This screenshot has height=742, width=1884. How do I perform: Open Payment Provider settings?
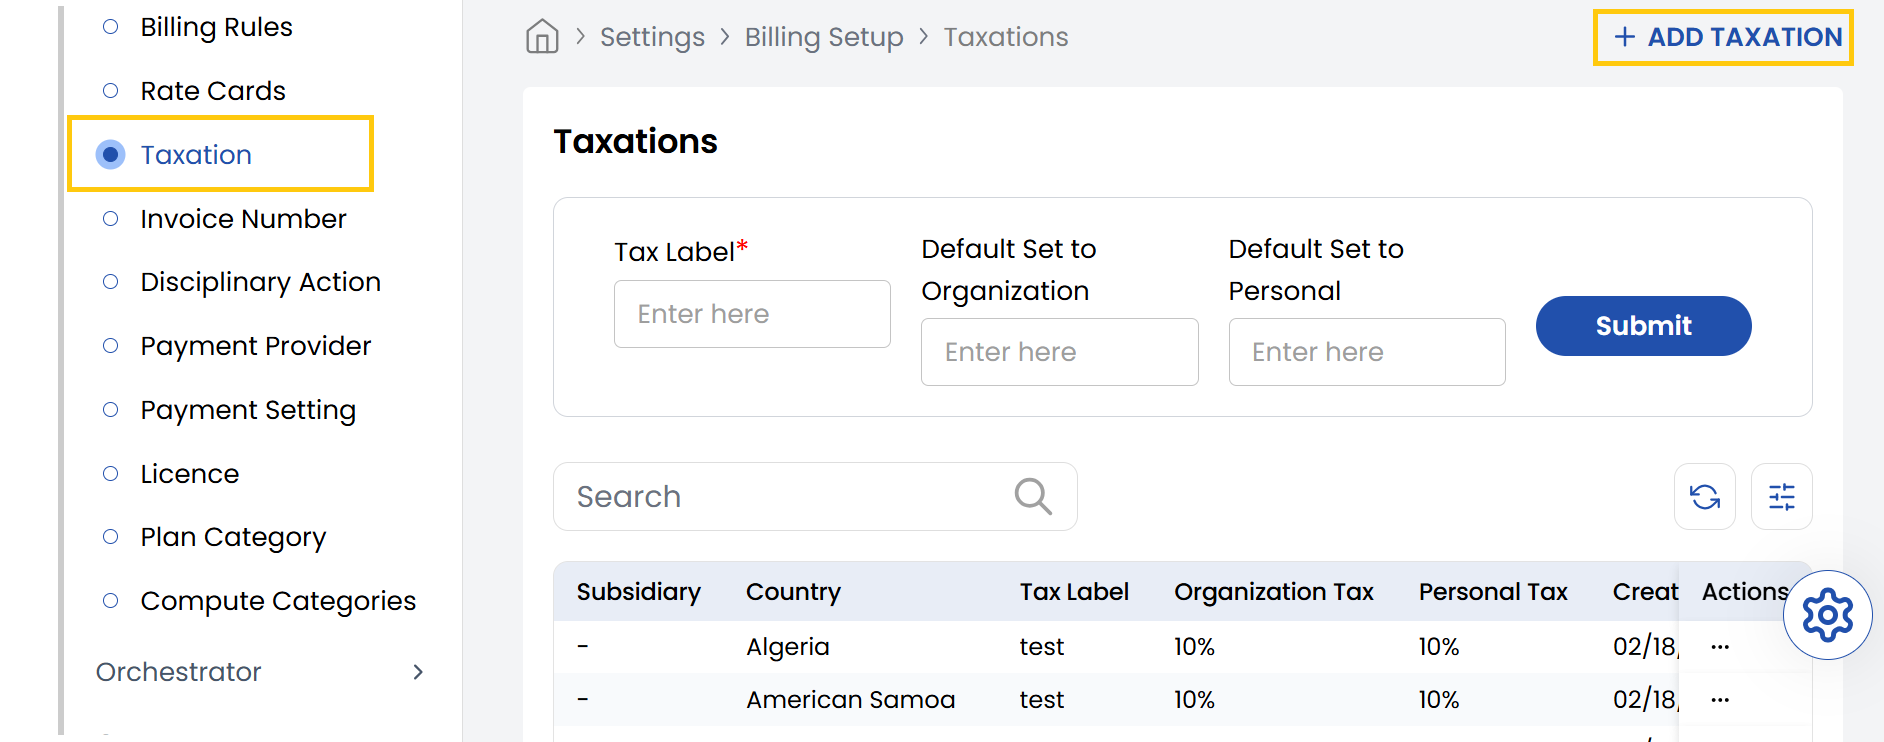click(x=255, y=346)
